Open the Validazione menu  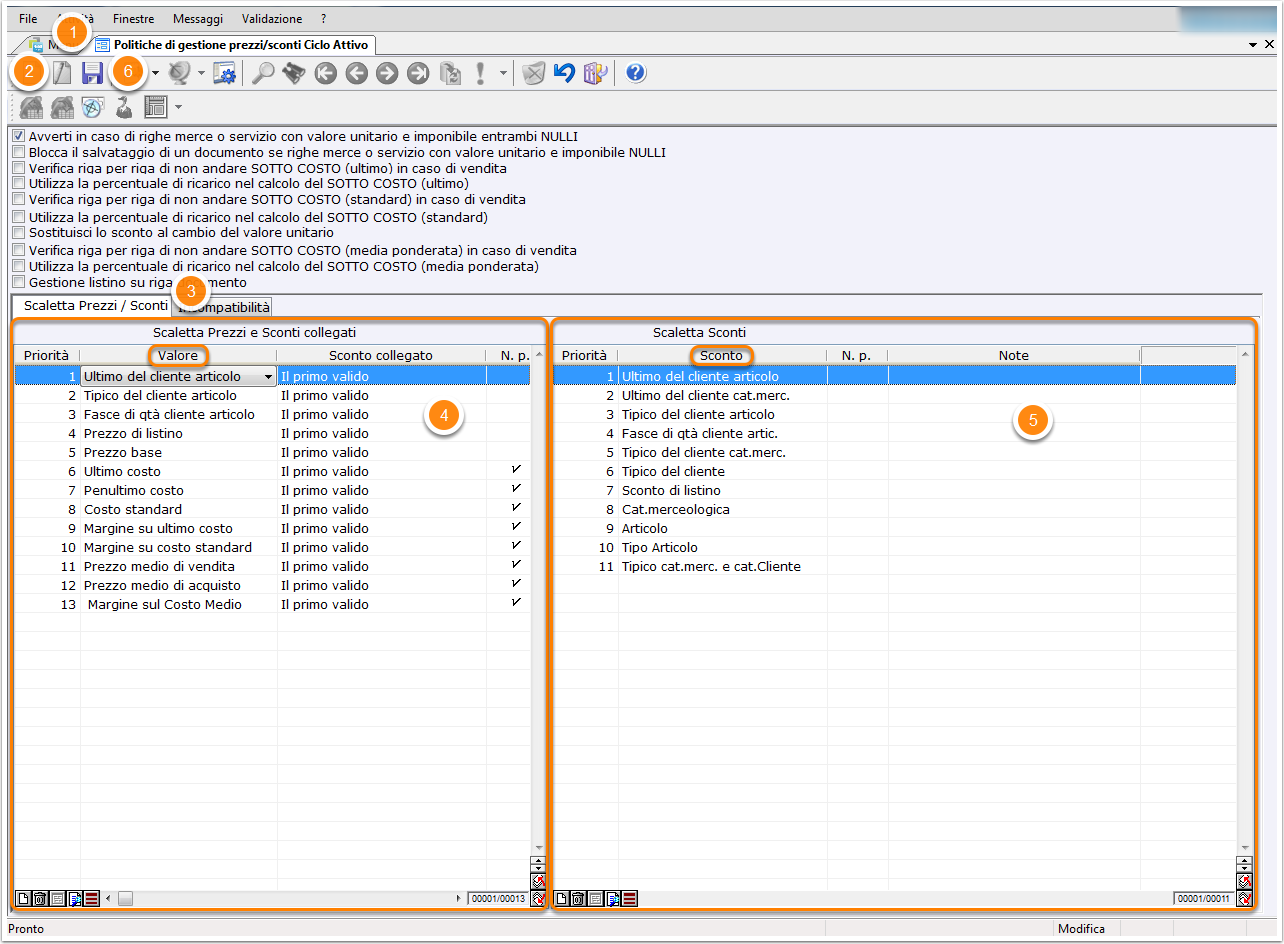pyautogui.click(x=271, y=19)
